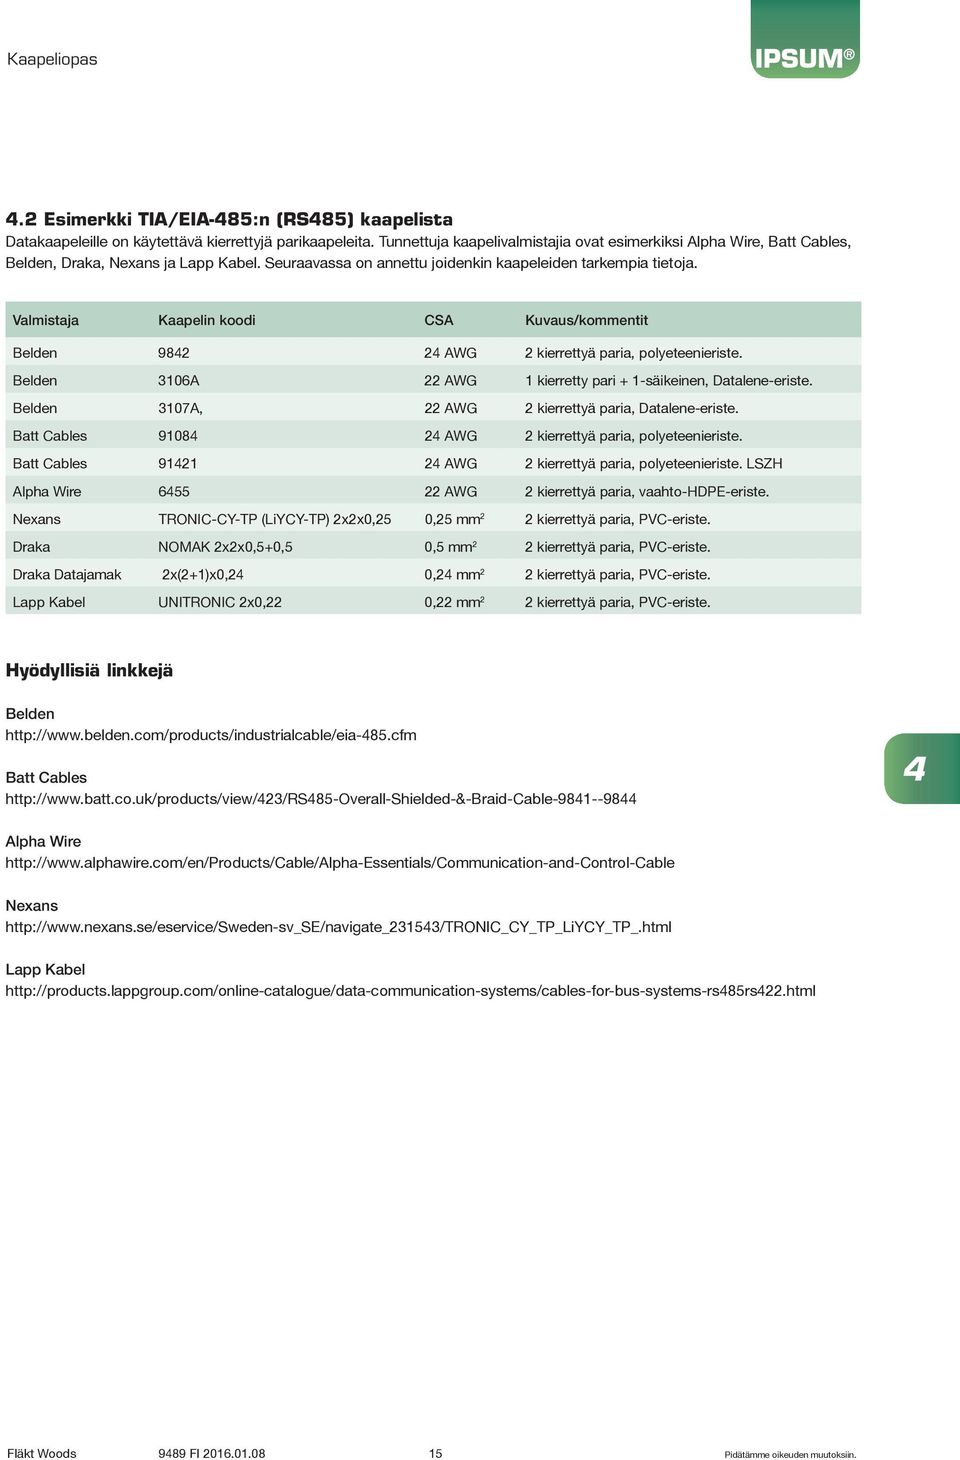Viewport: 960px width, 1460px height.
Task: Select cable code '91421' cell
Action: 178,464
